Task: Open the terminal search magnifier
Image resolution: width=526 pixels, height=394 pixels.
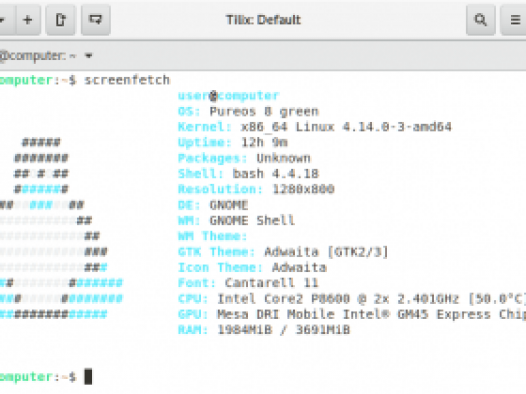Action: [481, 20]
